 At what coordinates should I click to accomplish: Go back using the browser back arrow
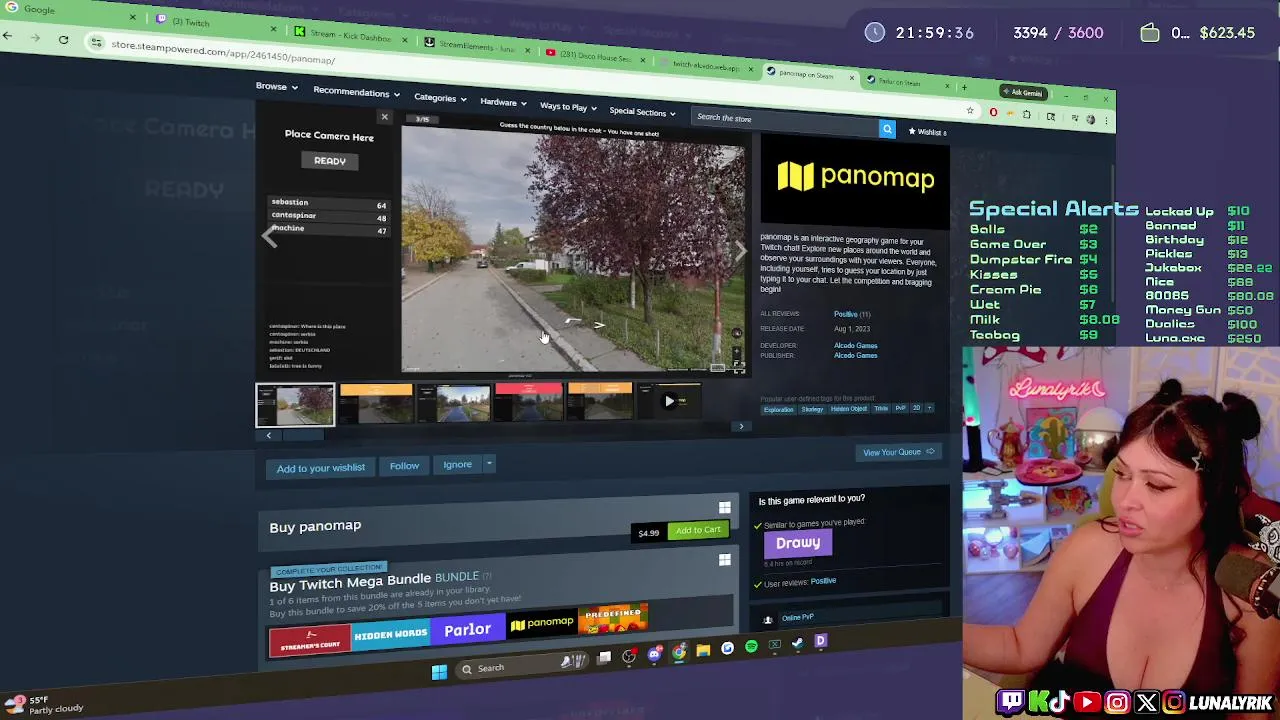(x=8, y=36)
